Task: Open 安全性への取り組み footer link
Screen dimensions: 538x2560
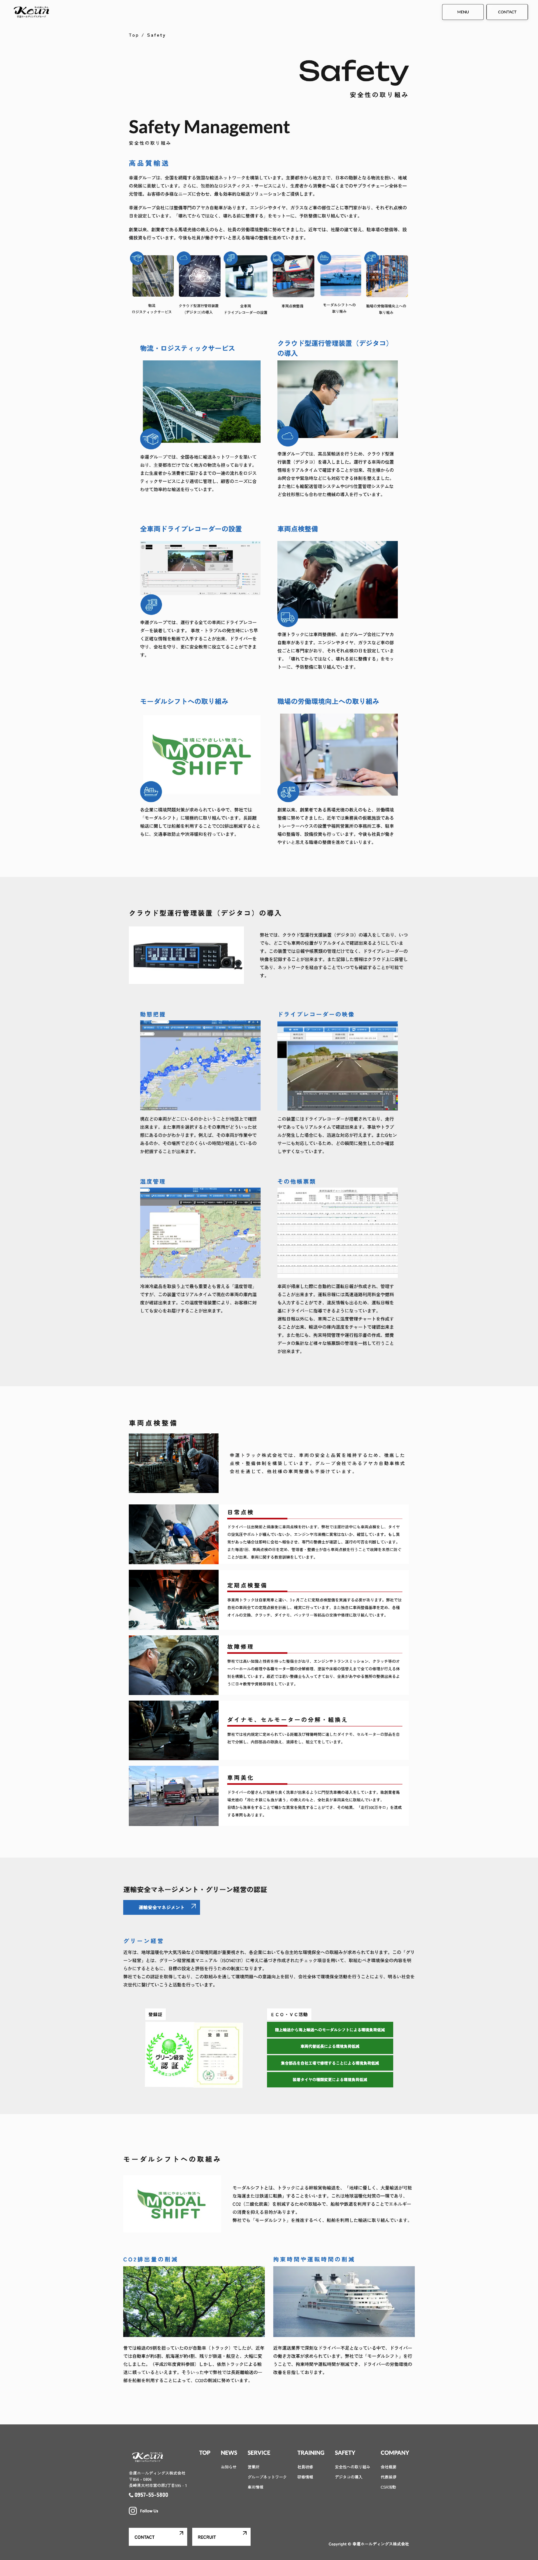Action: [352, 2467]
